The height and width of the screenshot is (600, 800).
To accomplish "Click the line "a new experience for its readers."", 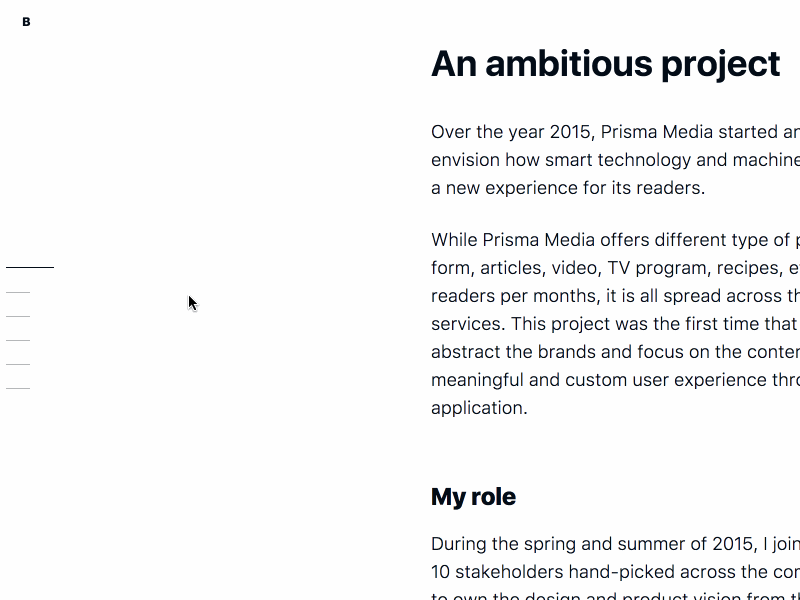I will pos(567,188).
